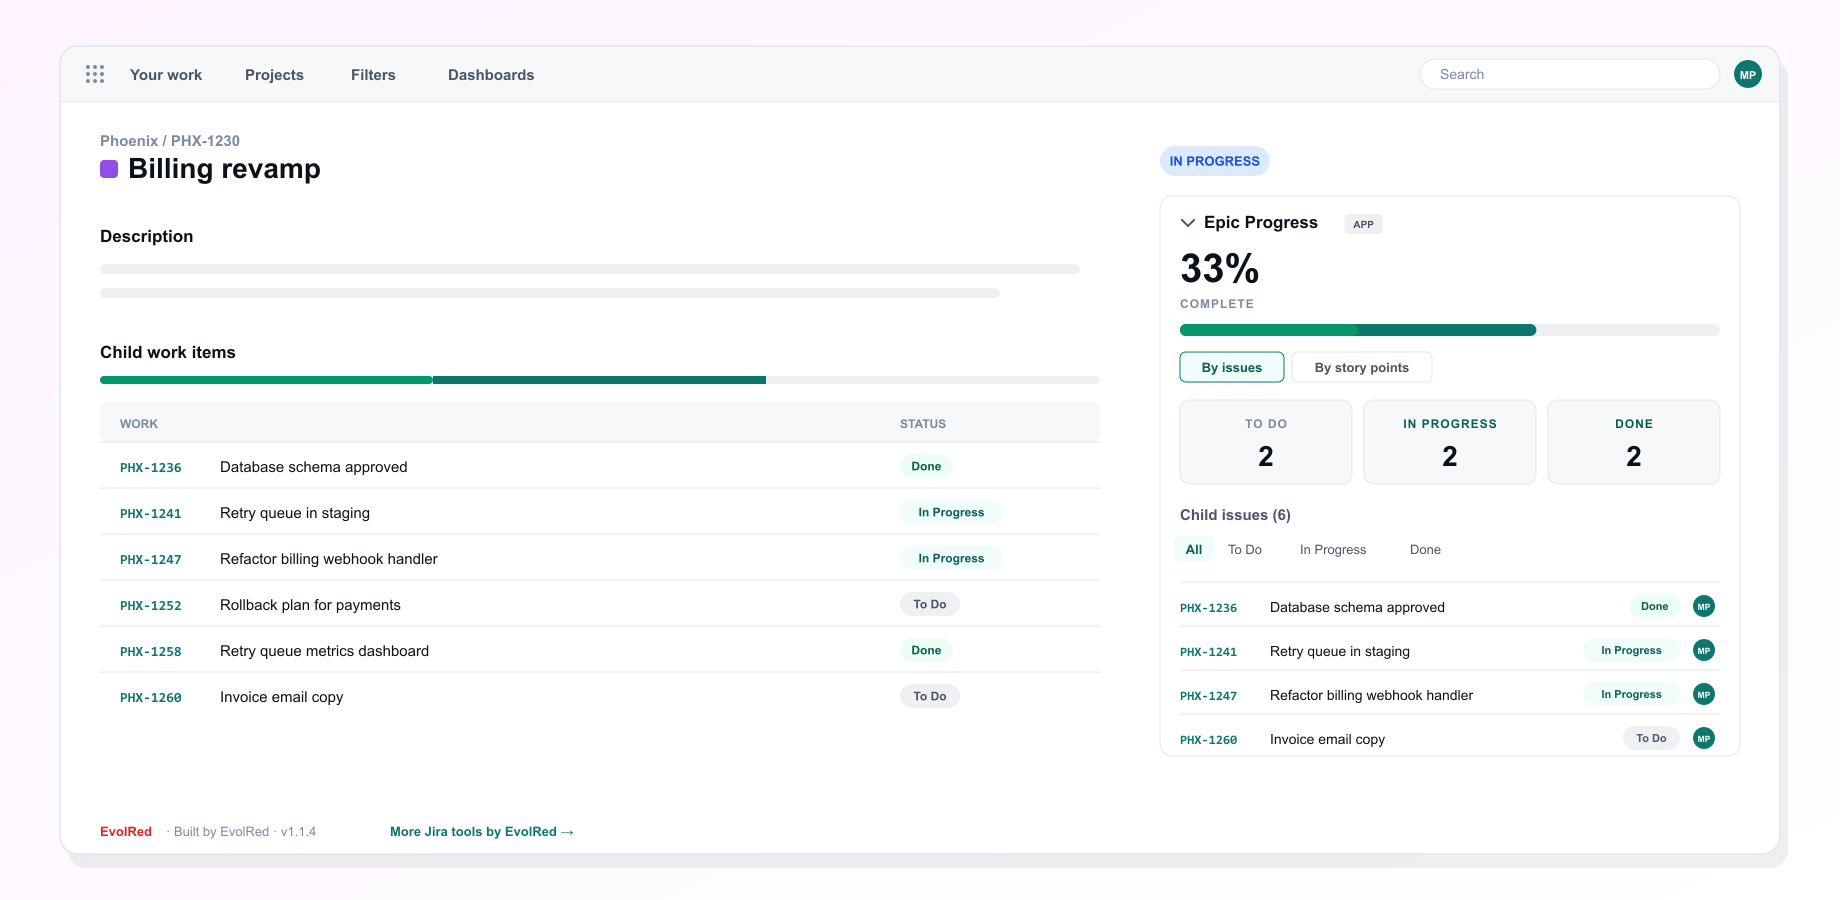The width and height of the screenshot is (1840, 900).
Task: Click assignee avatar on PHX-1236 panel row
Action: coord(1704,606)
